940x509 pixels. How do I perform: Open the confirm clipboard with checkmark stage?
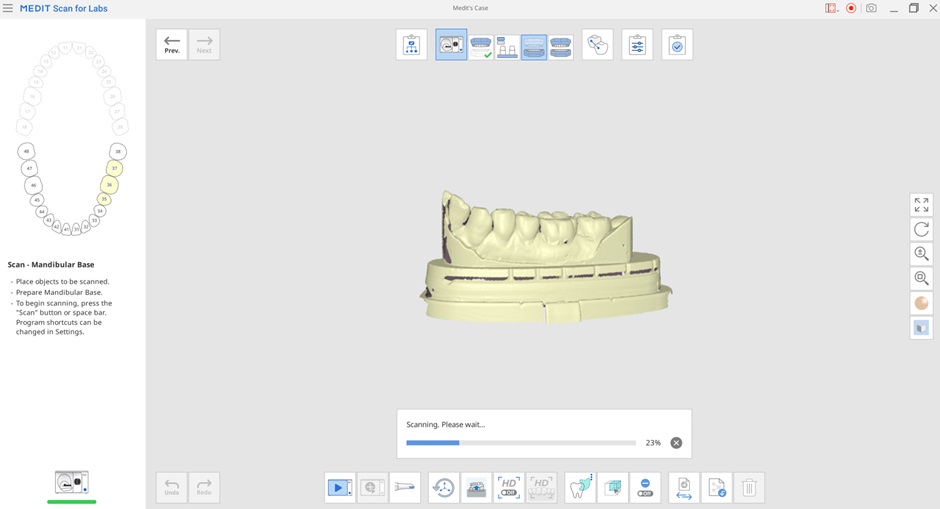tap(677, 44)
